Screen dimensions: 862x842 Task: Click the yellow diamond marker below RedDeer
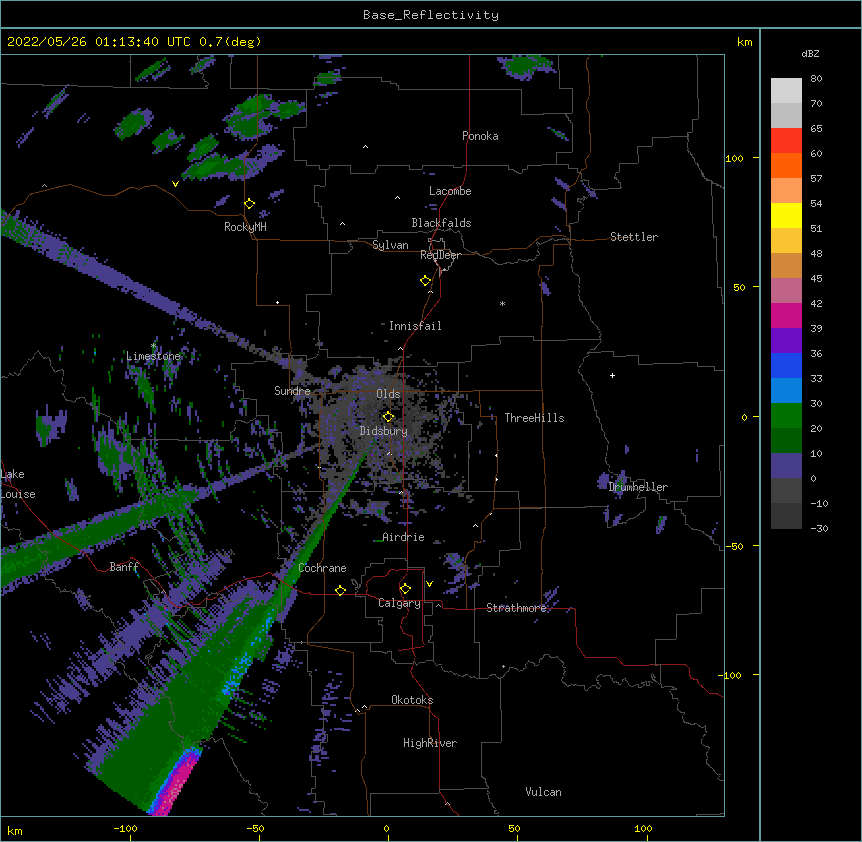click(425, 281)
